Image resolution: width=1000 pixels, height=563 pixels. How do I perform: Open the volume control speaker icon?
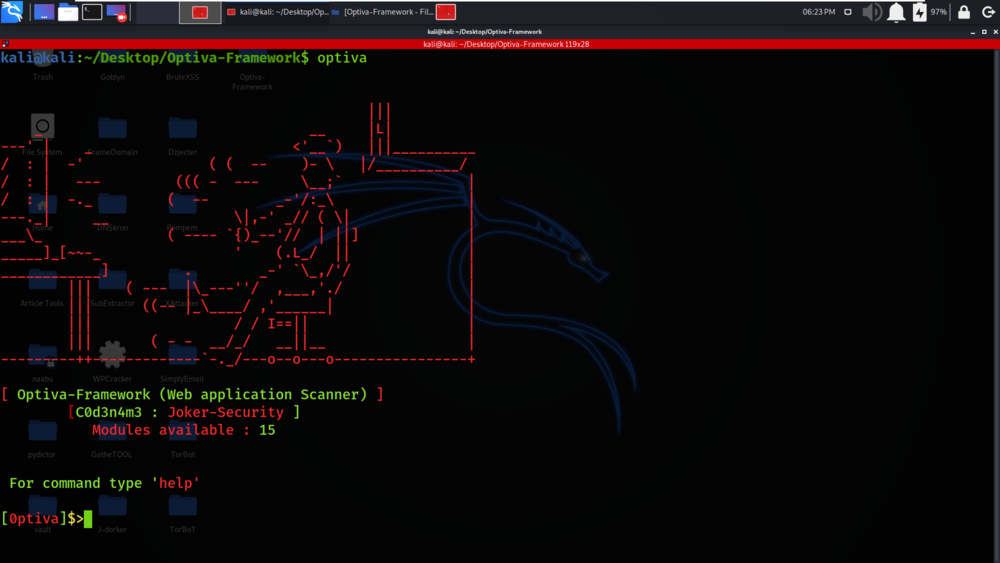tap(871, 12)
